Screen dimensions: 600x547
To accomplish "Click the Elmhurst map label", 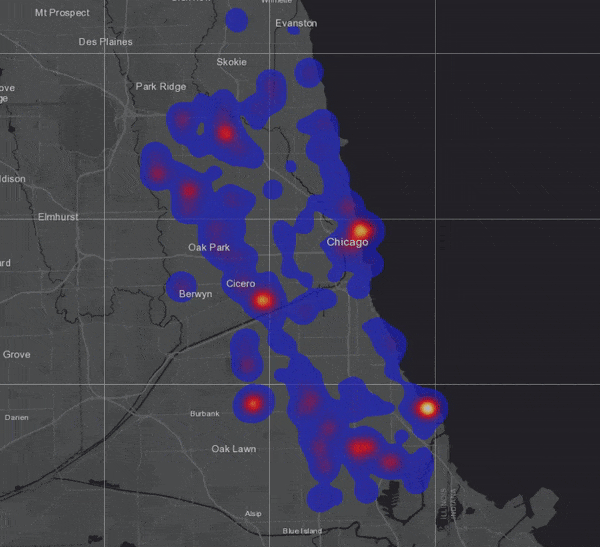I will tap(58, 217).
